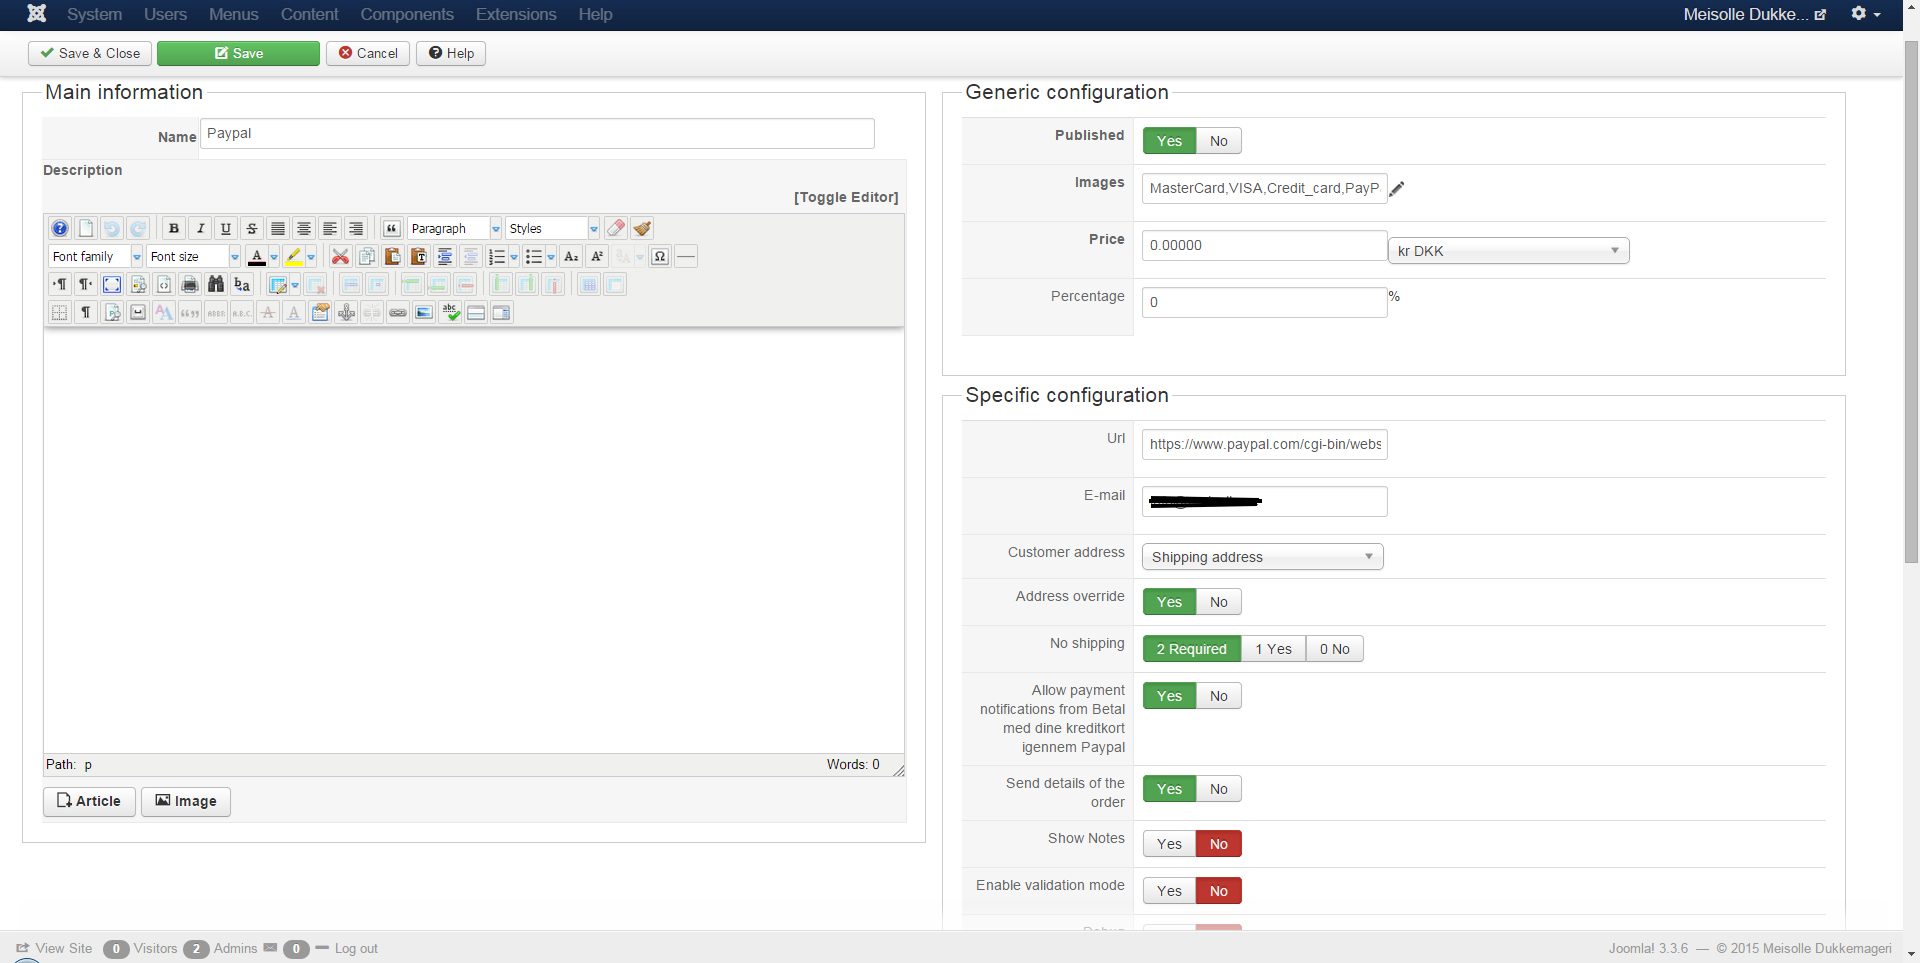
Task: Click the Name input field containing Paypal
Action: 537,133
